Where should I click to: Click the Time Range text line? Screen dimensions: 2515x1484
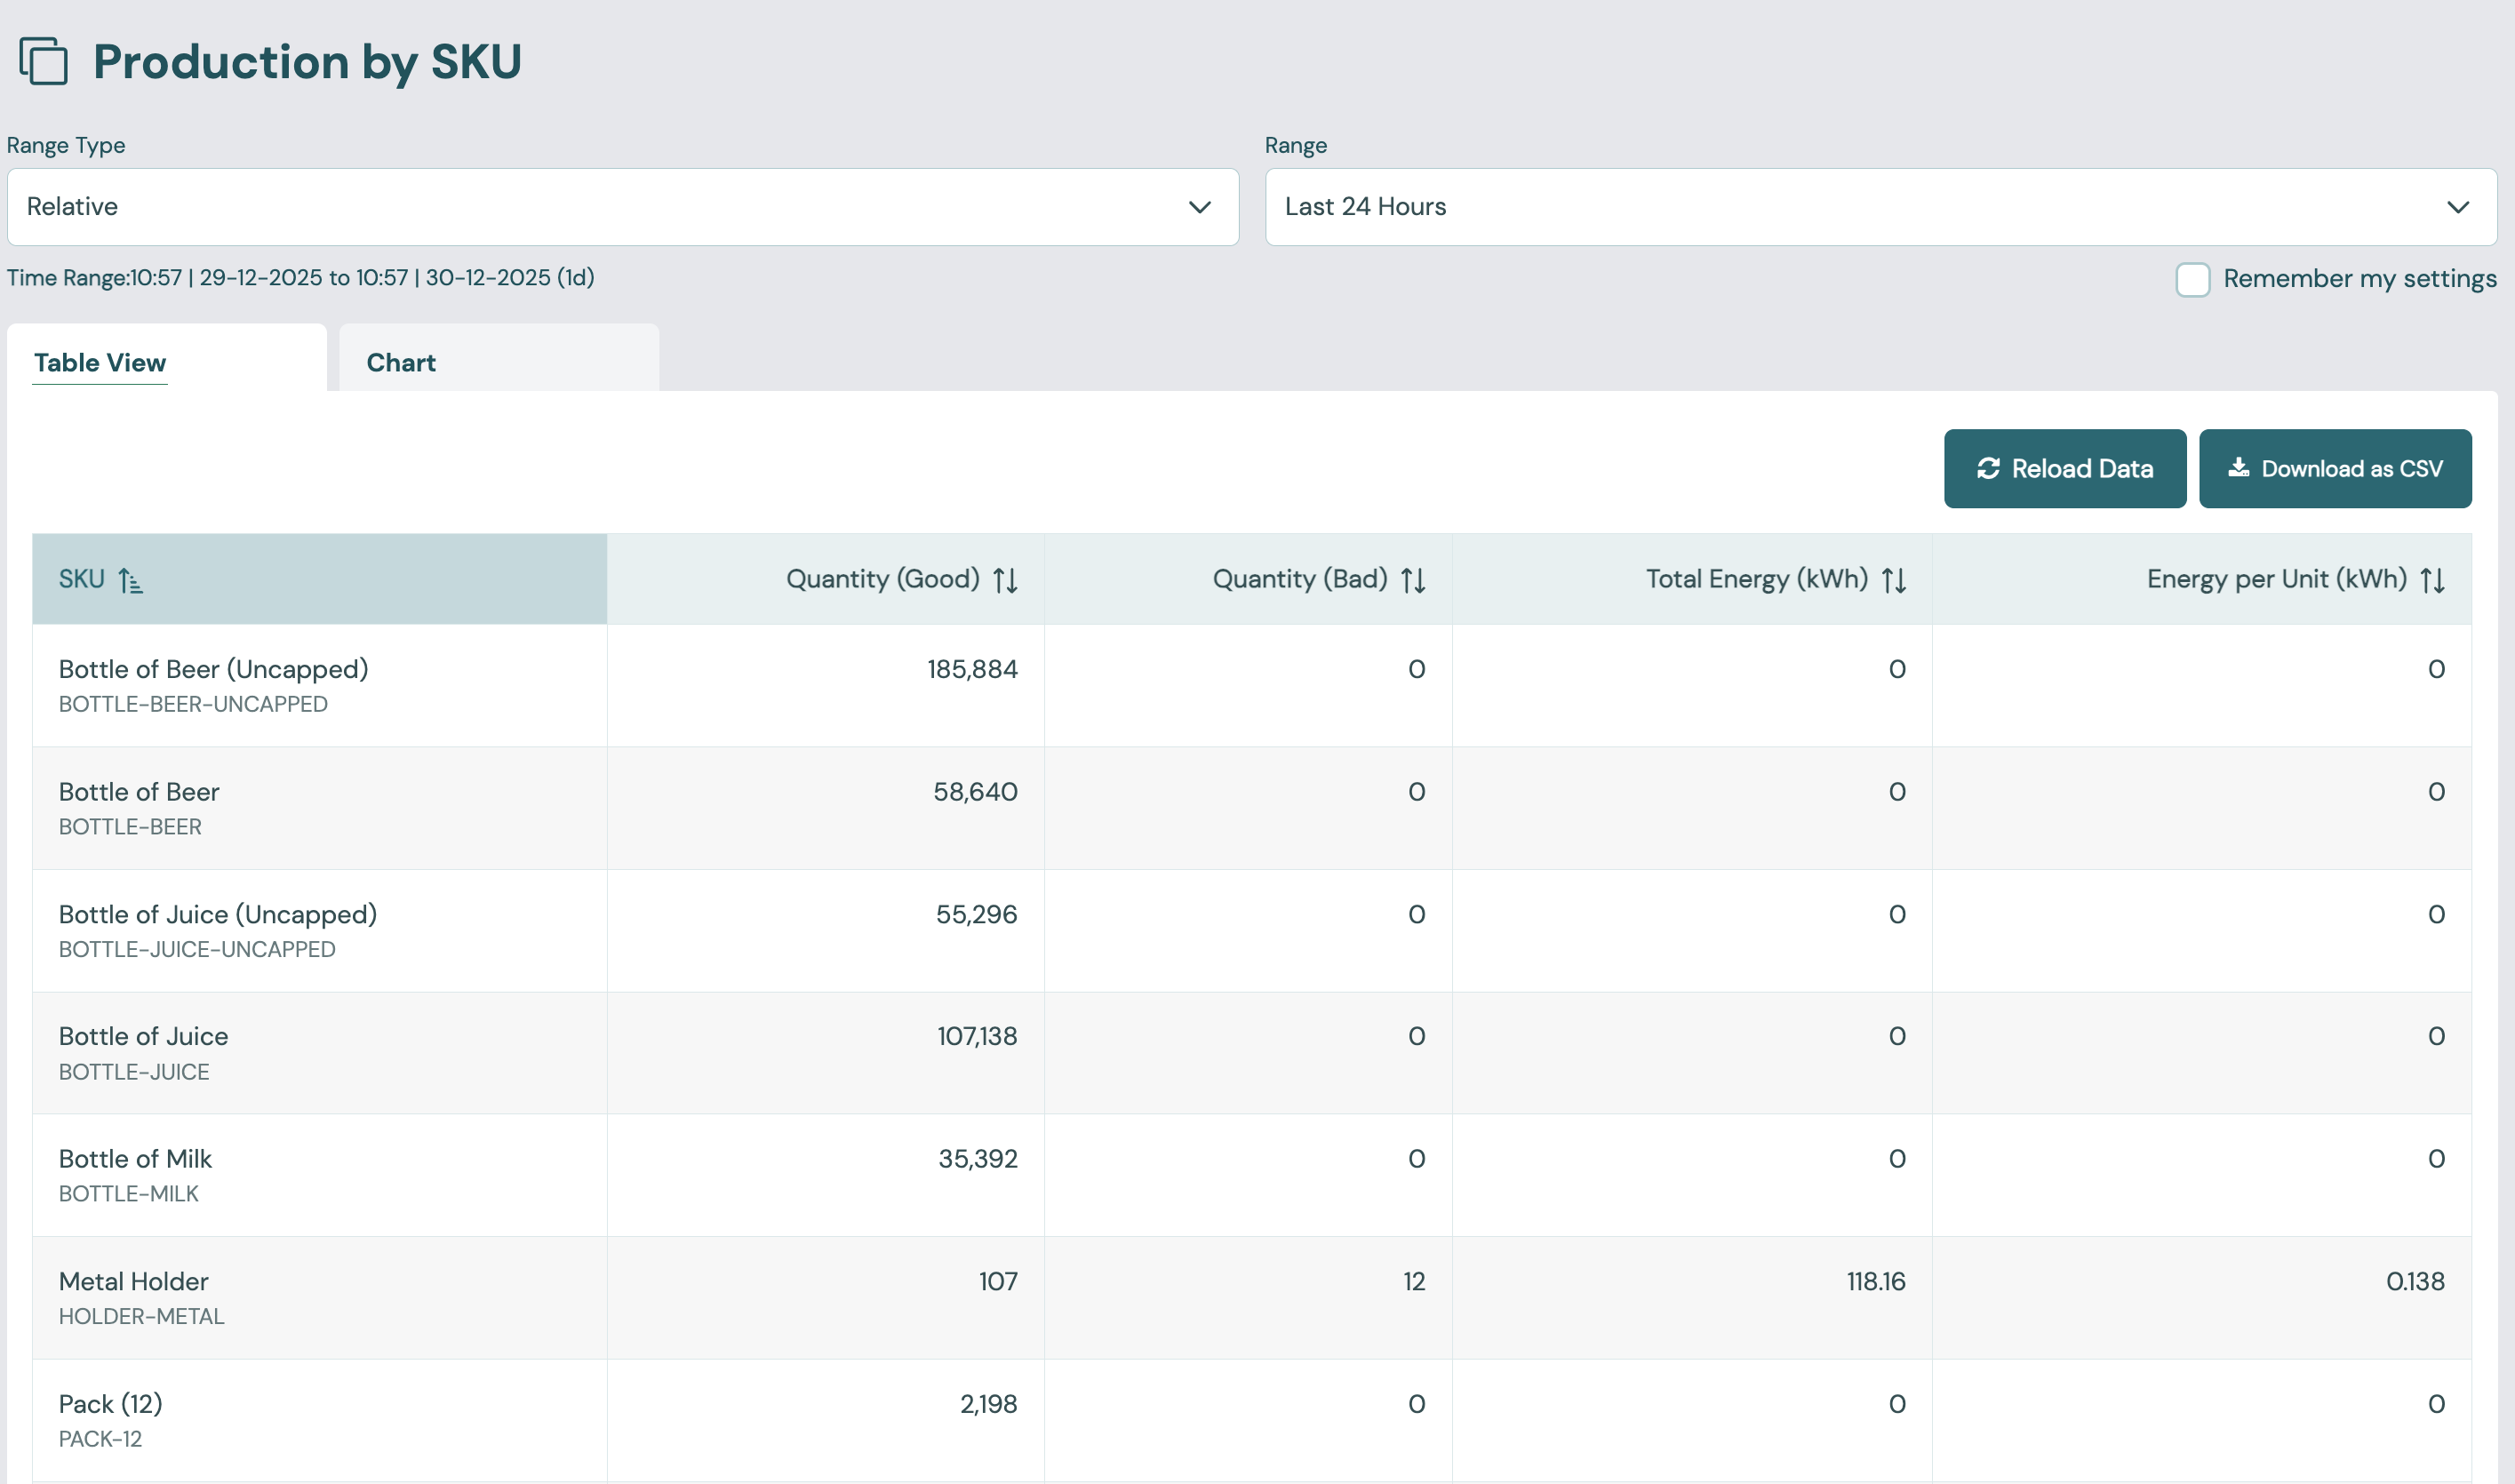tap(301, 278)
